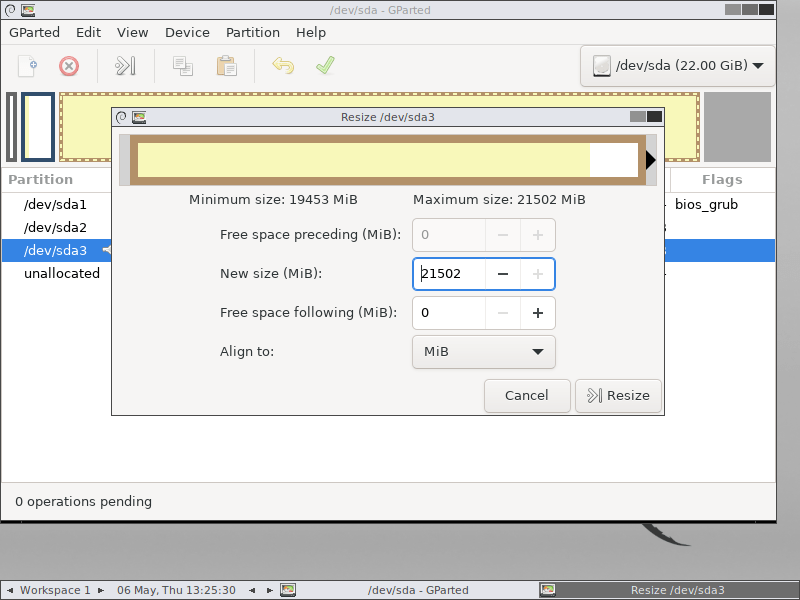Click the Paste partition icon
The width and height of the screenshot is (800, 600).
(x=225, y=65)
